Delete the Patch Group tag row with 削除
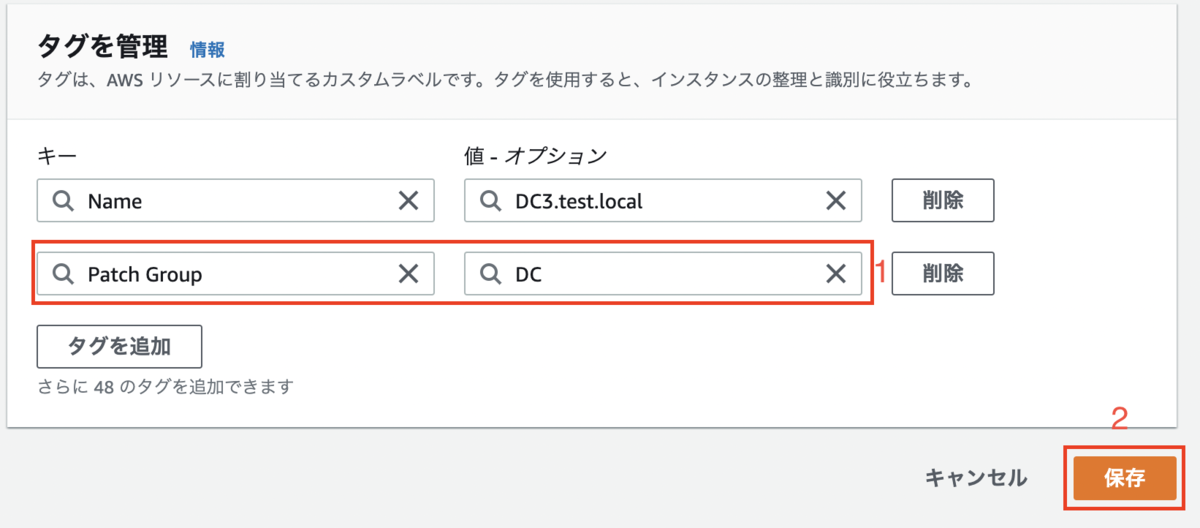The image size is (1200, 528). [x=942, y=273]
